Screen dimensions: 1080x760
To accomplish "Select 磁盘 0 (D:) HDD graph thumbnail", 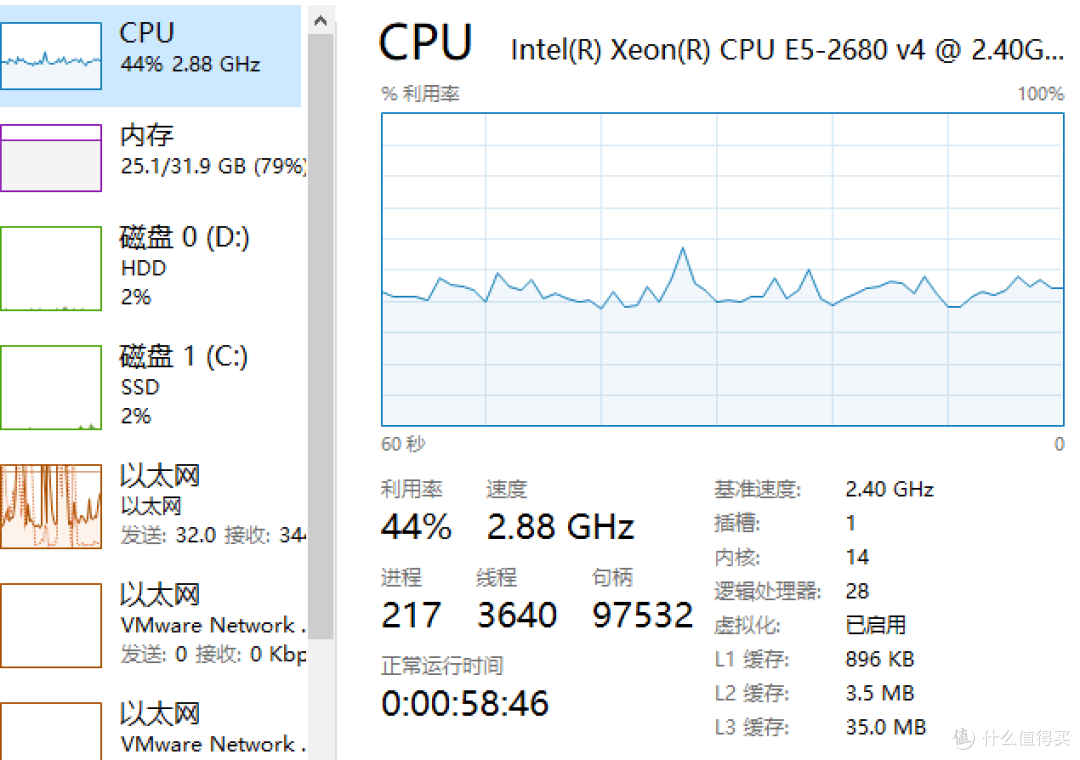I will (51, 269).
